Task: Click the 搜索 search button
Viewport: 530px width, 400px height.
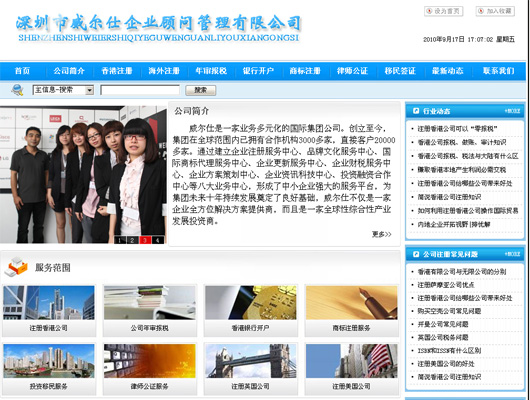Action: coord(200,90)
